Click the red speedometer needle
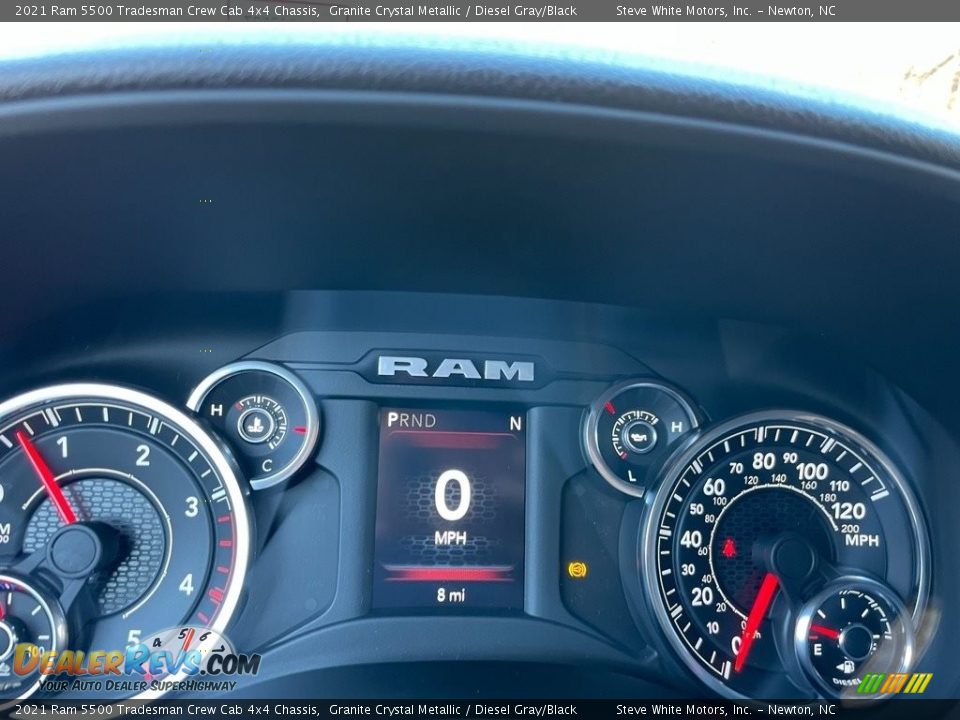Image resolution: width=960 pixels, height=720 pixels. click(x=756, y=621)
